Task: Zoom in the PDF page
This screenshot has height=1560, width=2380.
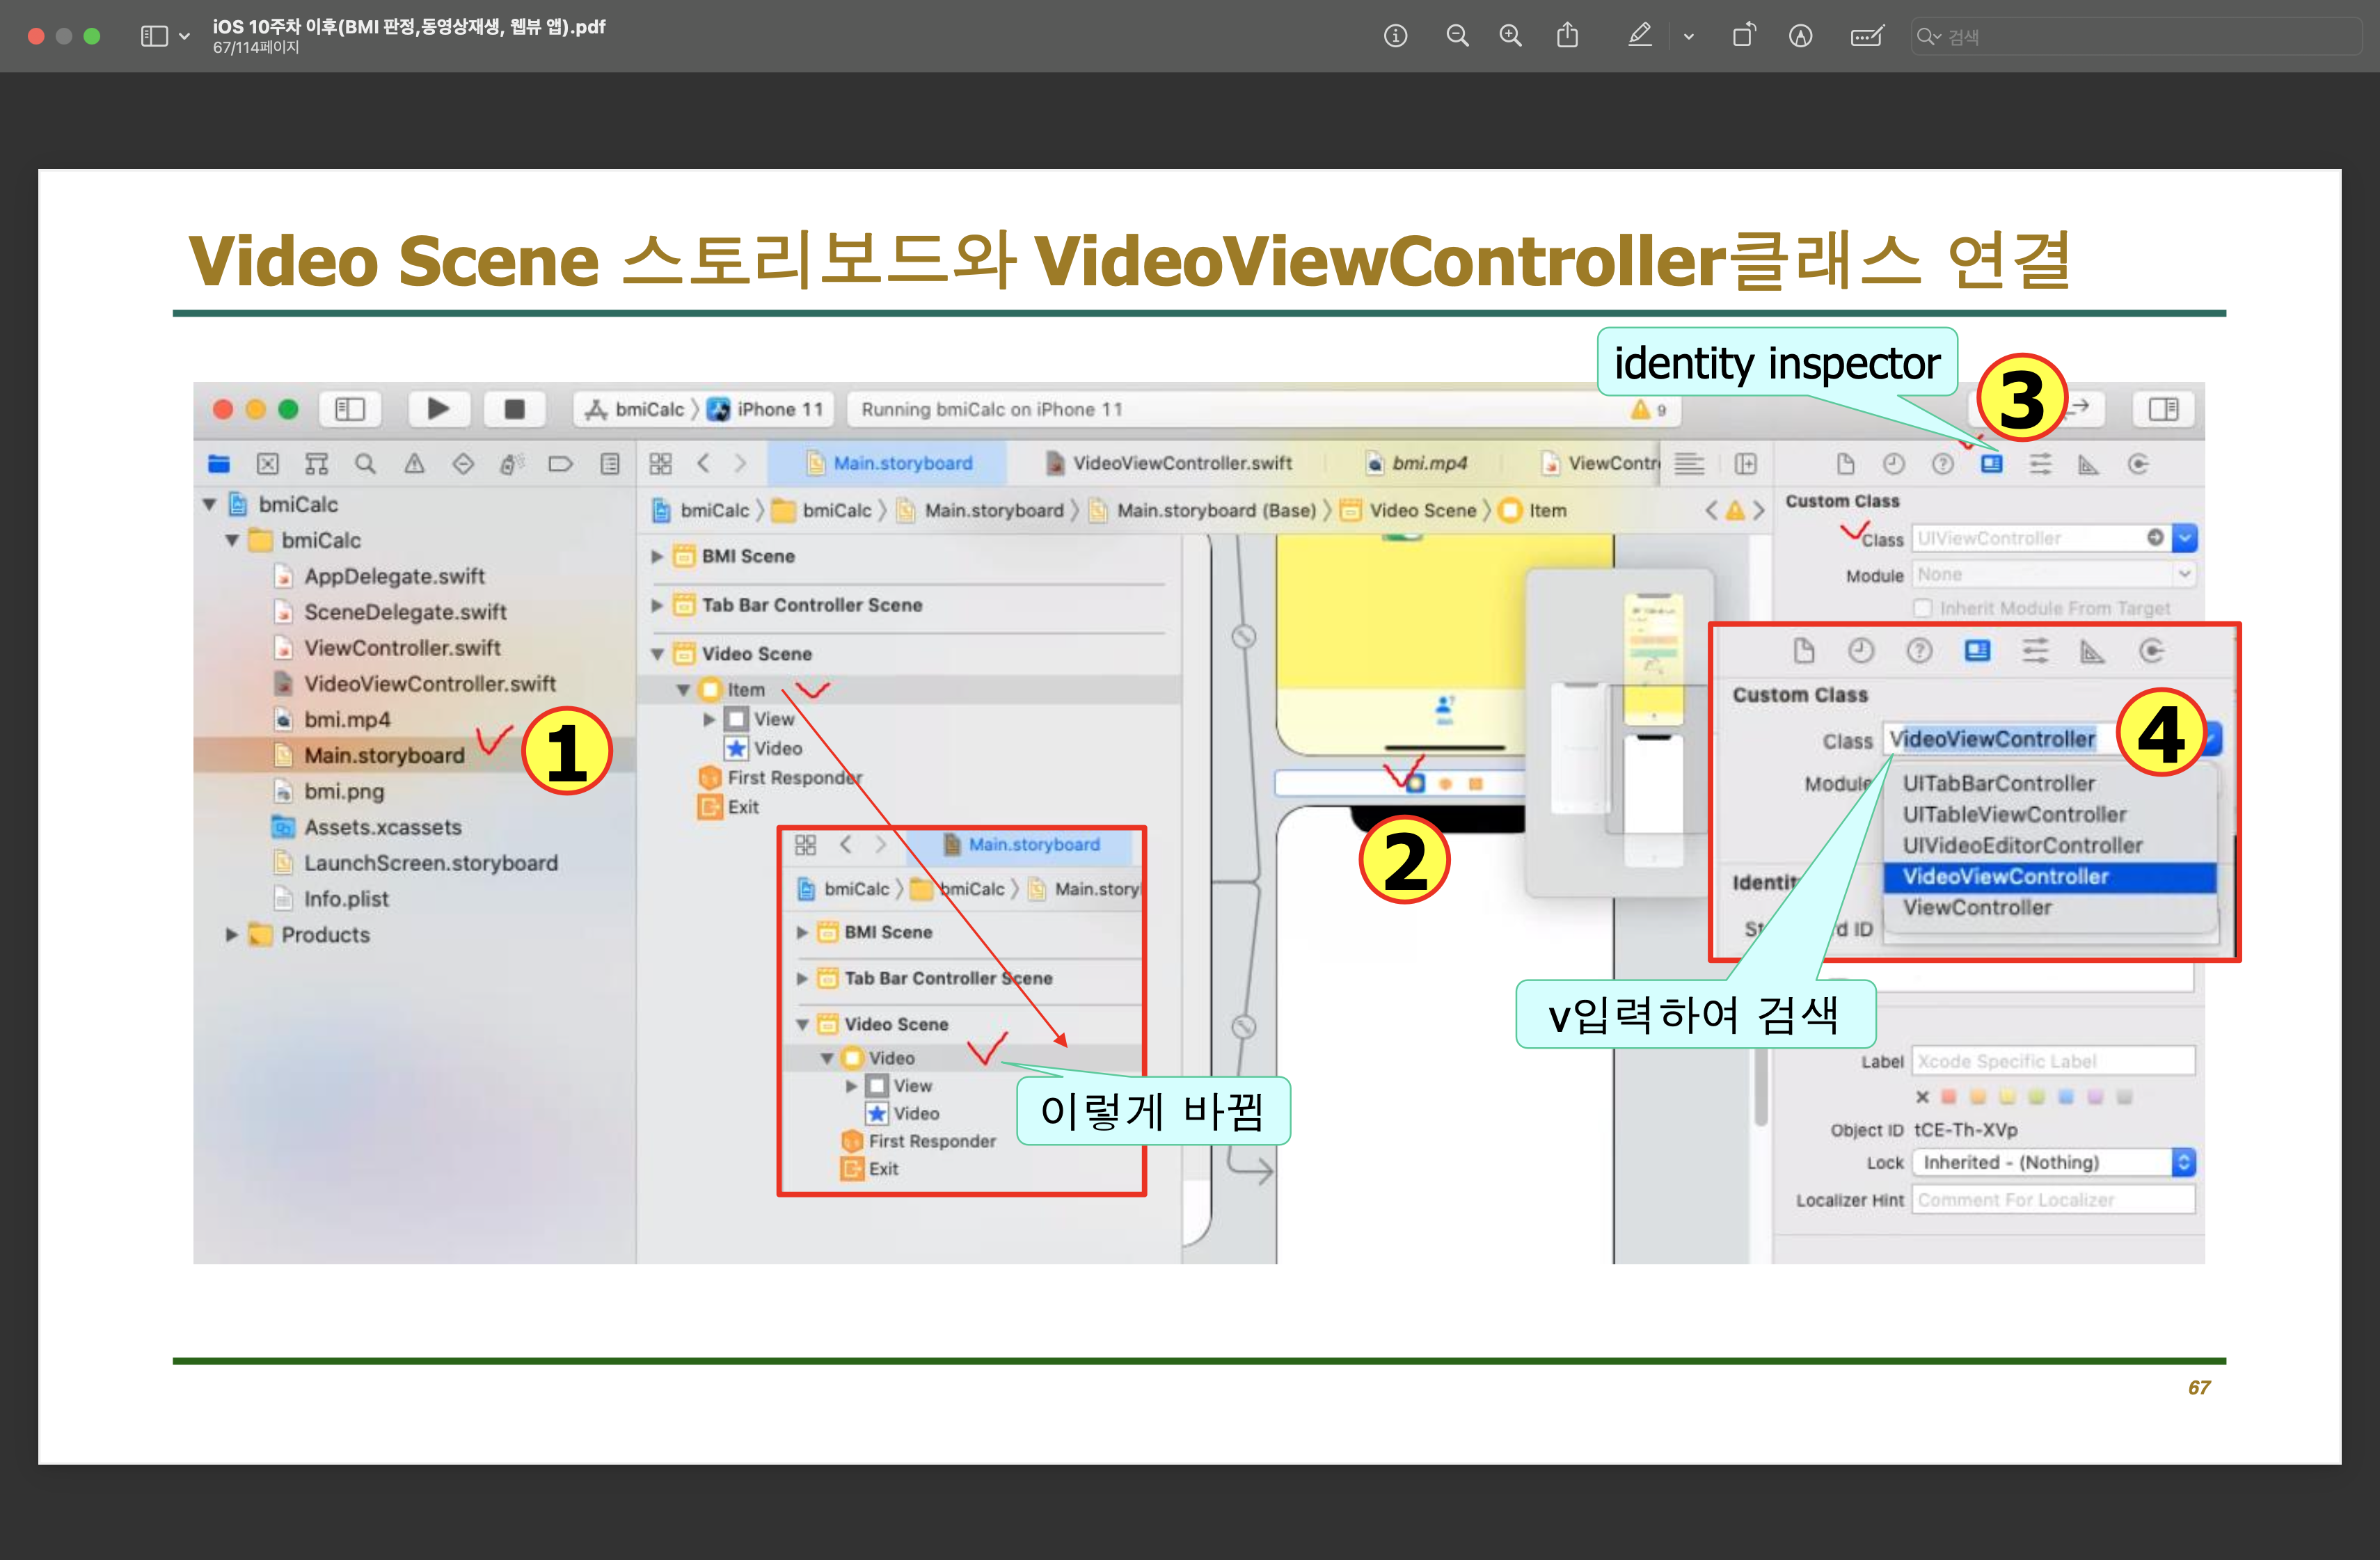Action: pos(1510,36)
